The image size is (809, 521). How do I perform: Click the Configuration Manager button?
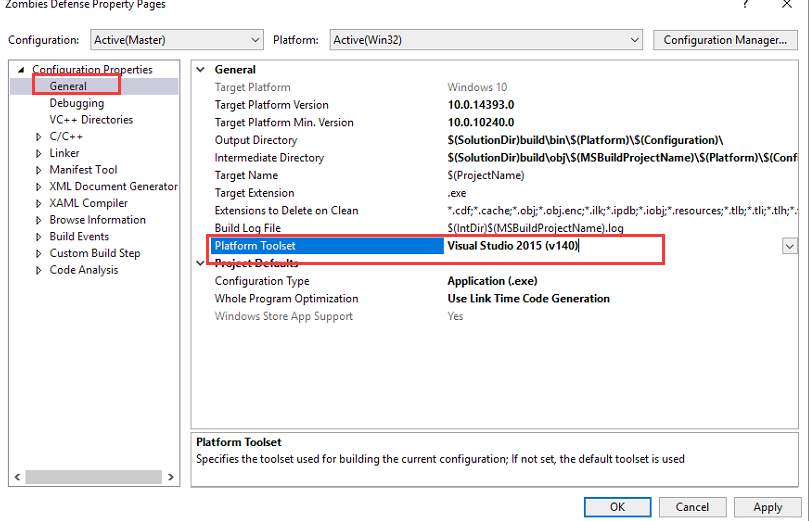click(x=725, y=40)
